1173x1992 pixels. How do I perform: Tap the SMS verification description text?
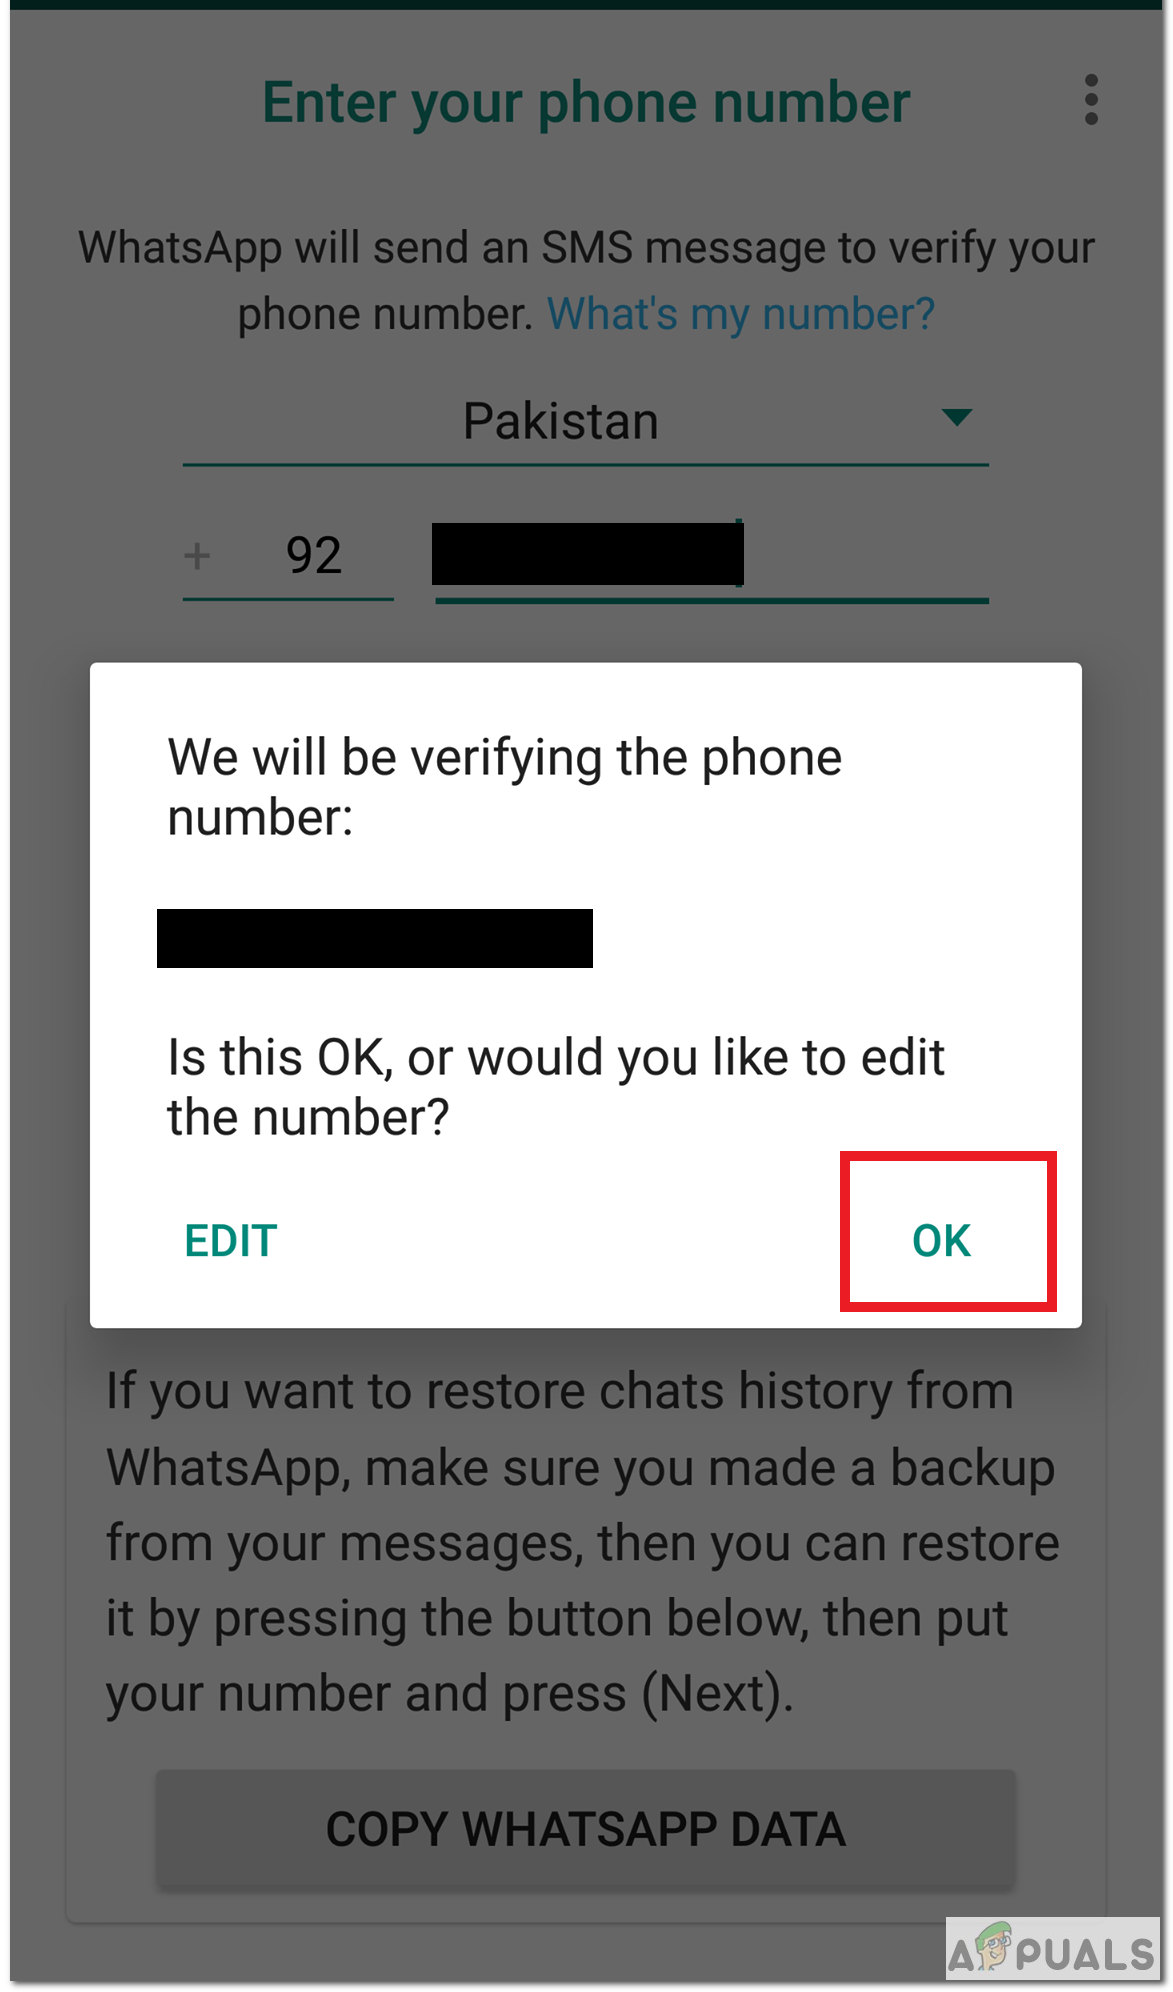pyautogui.click(x=586, y=280)
